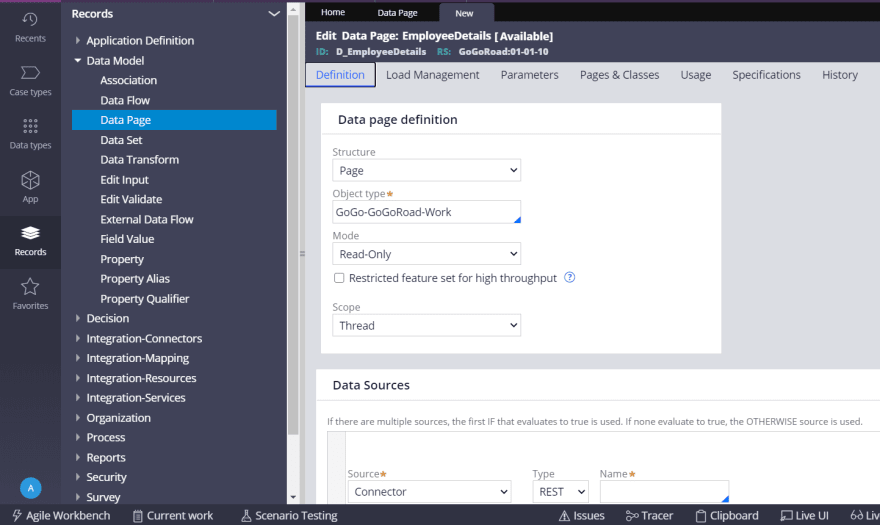Viewport: 880px width, 525px height.
Task: Open the Type dropdown showing REST
Action: [x=560, y=491]
